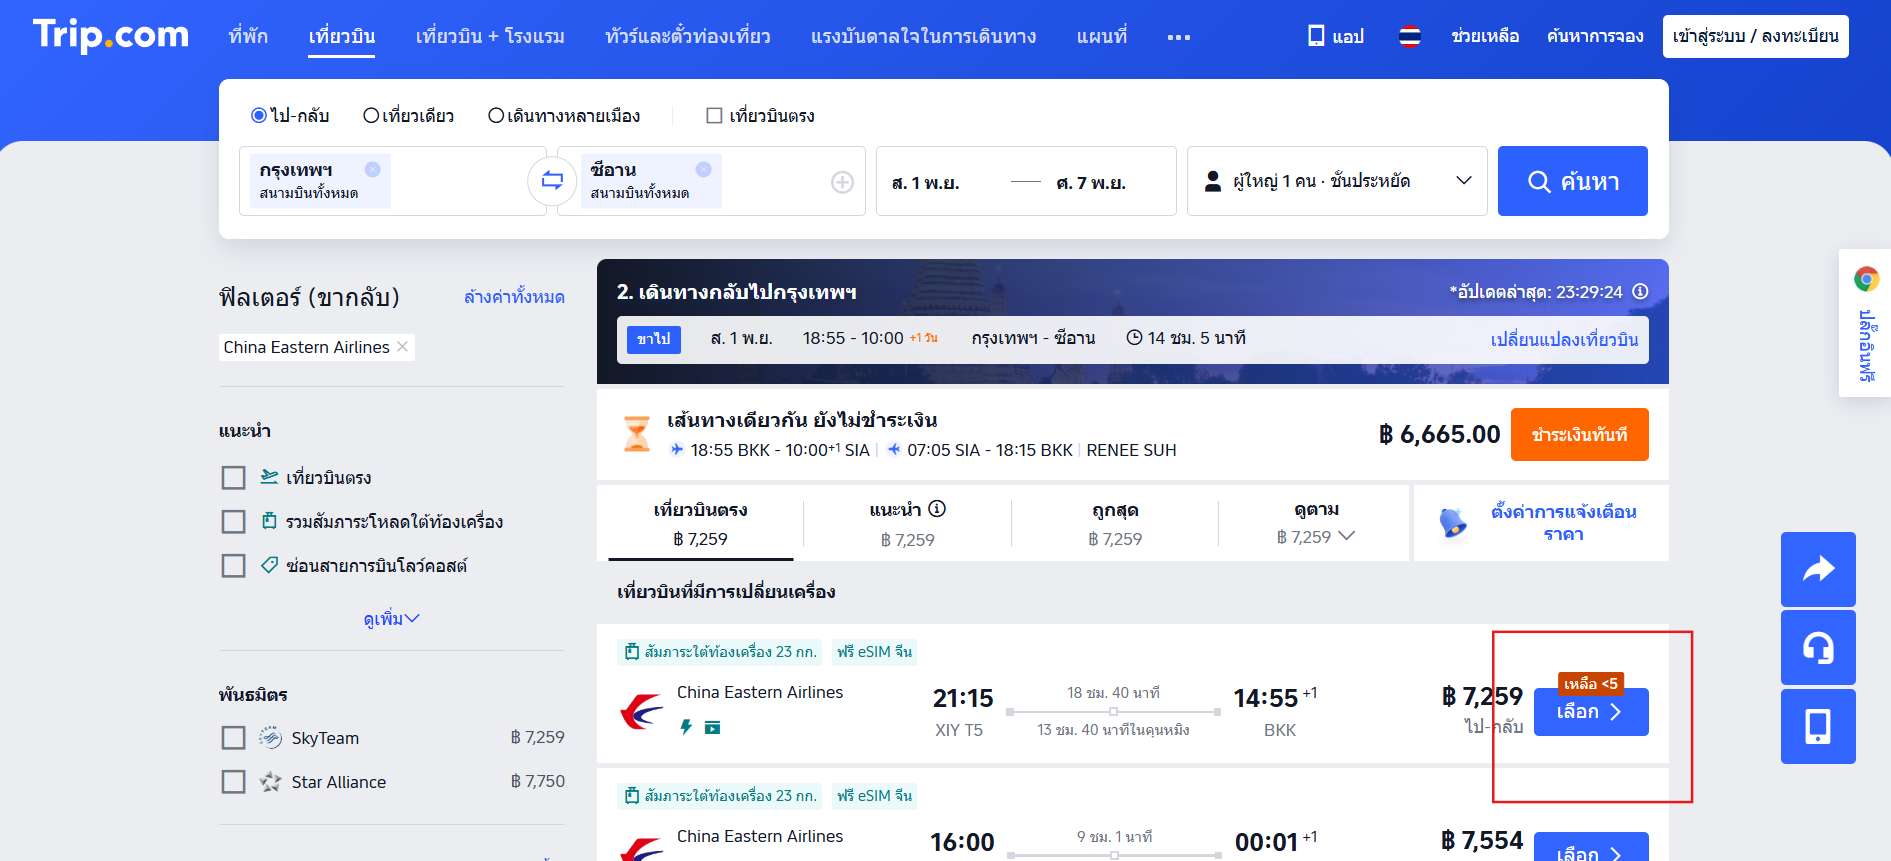Click Chrome extension side tab icon

pyautogui.click(x=1866, y=279)
